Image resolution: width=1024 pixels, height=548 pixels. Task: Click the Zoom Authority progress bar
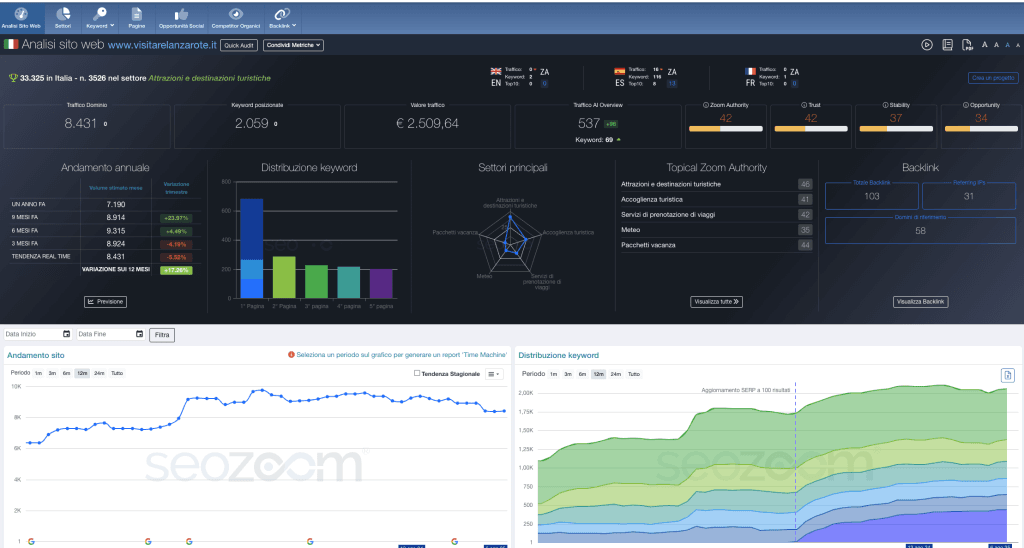(x=726, y=129)
